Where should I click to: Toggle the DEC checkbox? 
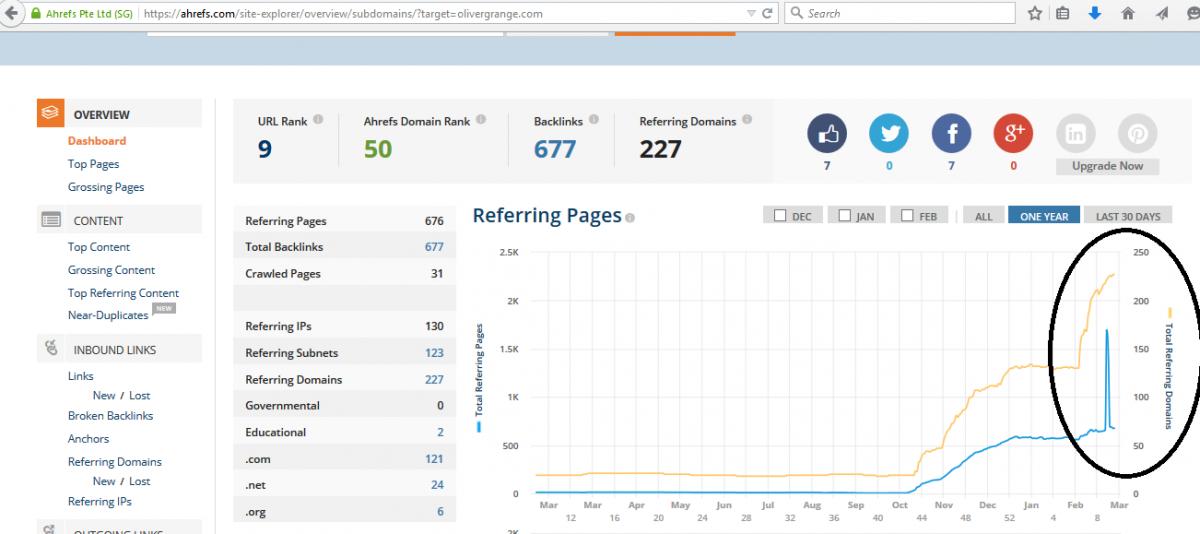(780, 215)
